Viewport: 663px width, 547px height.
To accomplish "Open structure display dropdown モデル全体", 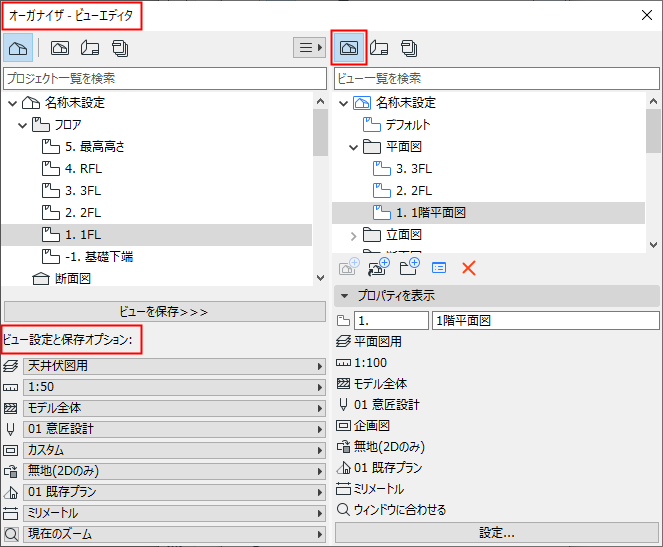I will (x=174, y=408).
